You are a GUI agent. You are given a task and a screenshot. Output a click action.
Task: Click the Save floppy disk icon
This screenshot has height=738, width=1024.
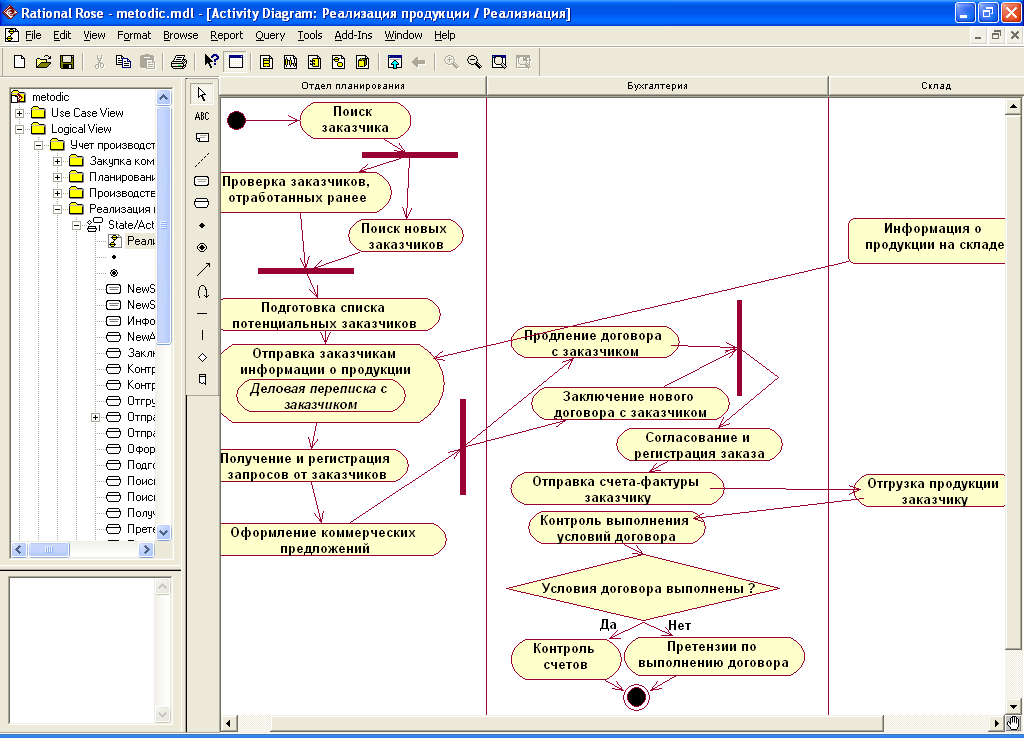(67, 62)
